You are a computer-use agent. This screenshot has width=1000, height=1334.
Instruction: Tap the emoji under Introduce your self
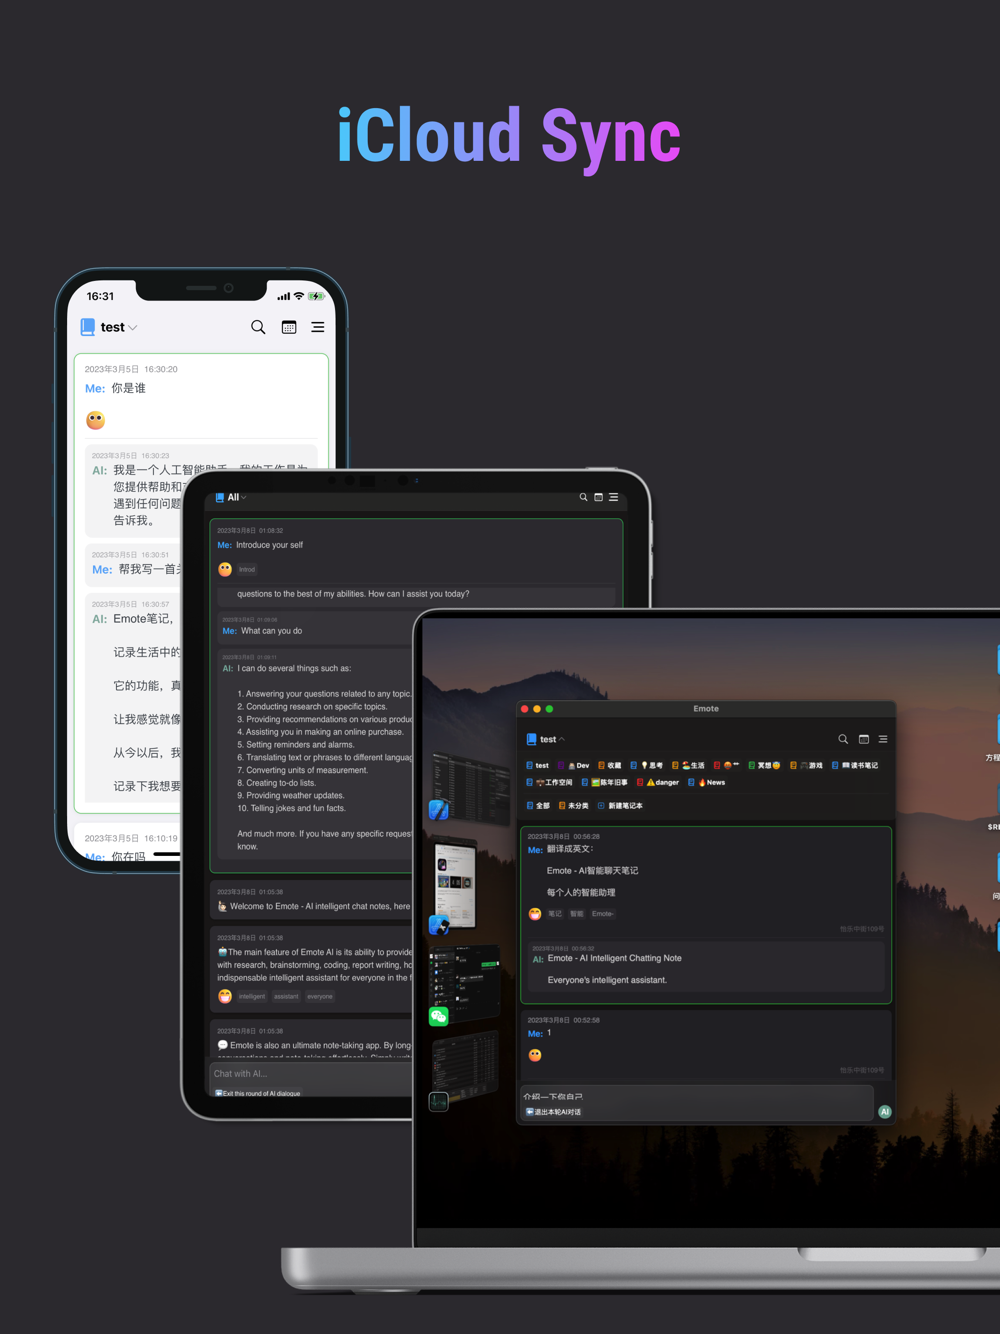[x=225, y=569]
